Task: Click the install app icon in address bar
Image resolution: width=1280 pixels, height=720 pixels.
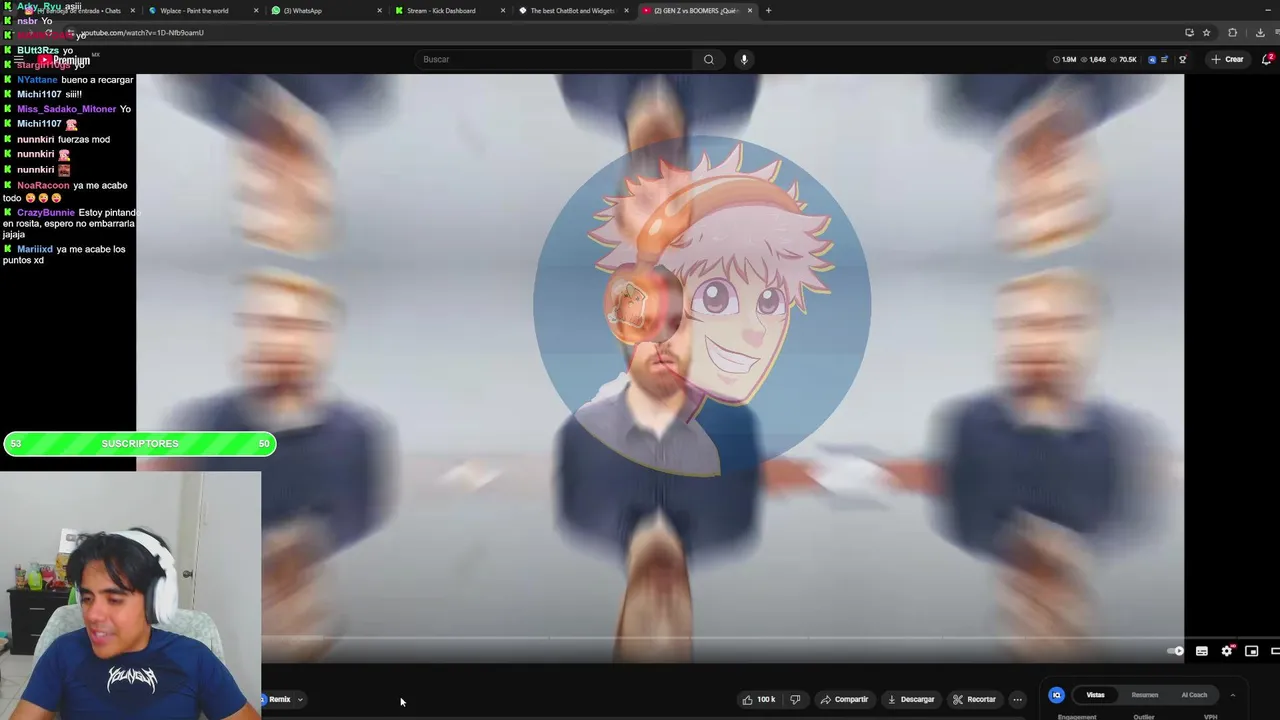Action: click(1189, 32)
